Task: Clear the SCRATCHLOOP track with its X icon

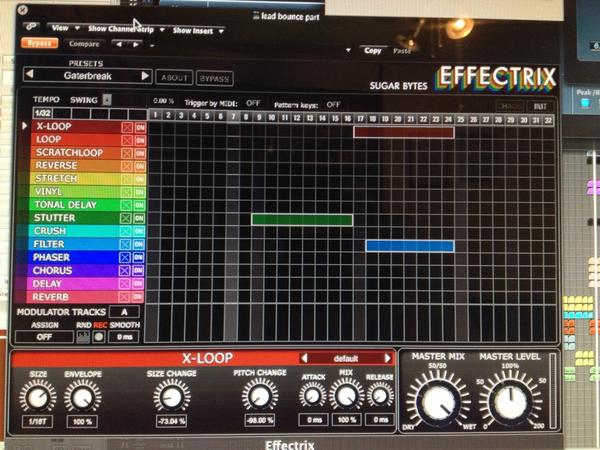Action: coord(127,153)
